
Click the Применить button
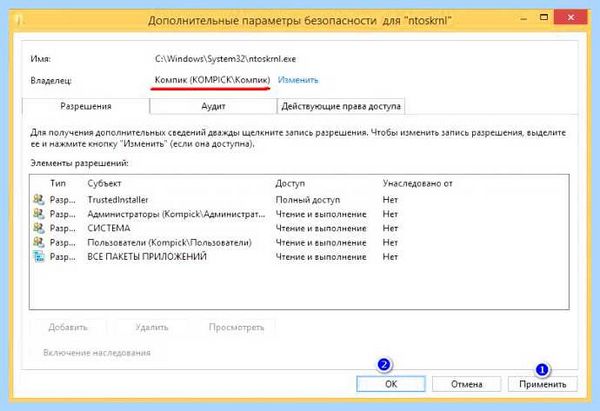pos(542,384)
